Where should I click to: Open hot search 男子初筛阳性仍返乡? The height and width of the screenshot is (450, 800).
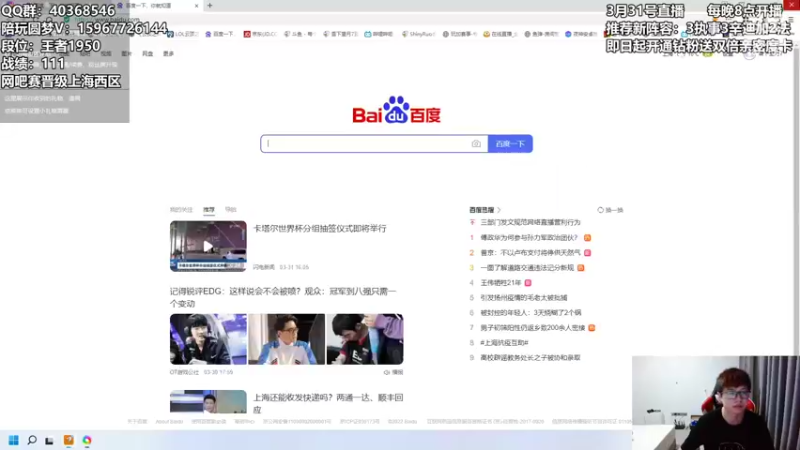click(x=533, y=328)
